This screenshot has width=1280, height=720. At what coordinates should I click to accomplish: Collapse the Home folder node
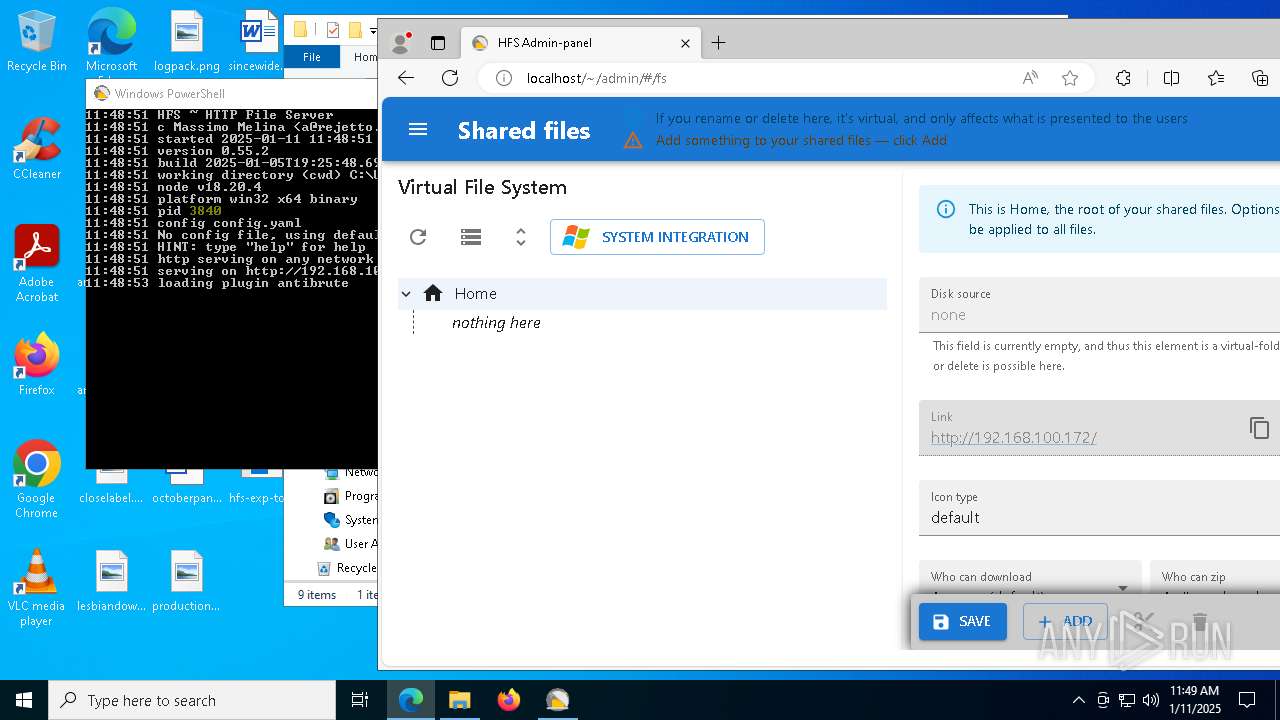coord(406,294)
